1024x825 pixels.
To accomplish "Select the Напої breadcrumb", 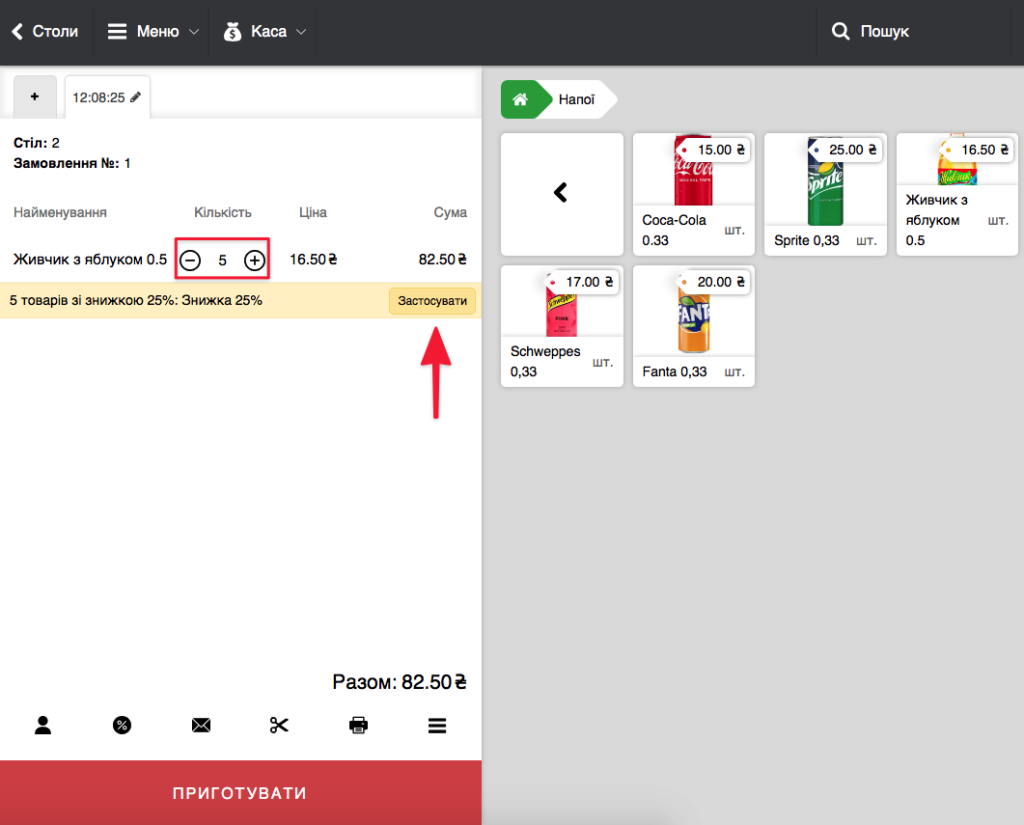I will (x=577, y=100).
